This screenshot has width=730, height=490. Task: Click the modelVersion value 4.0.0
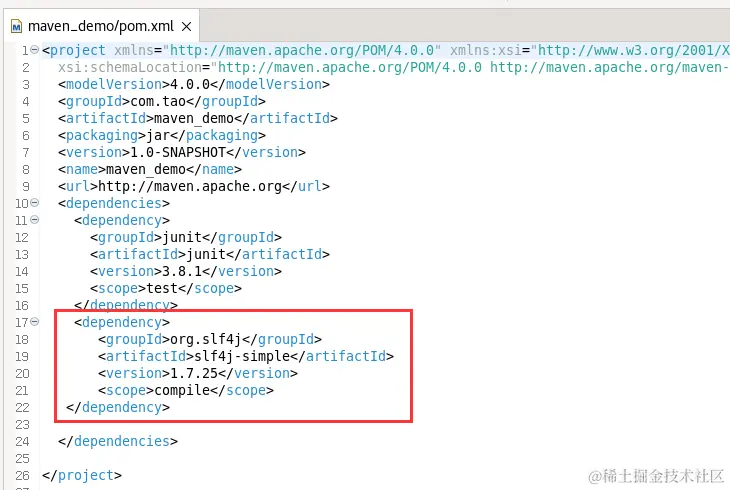tap(190, 84)
